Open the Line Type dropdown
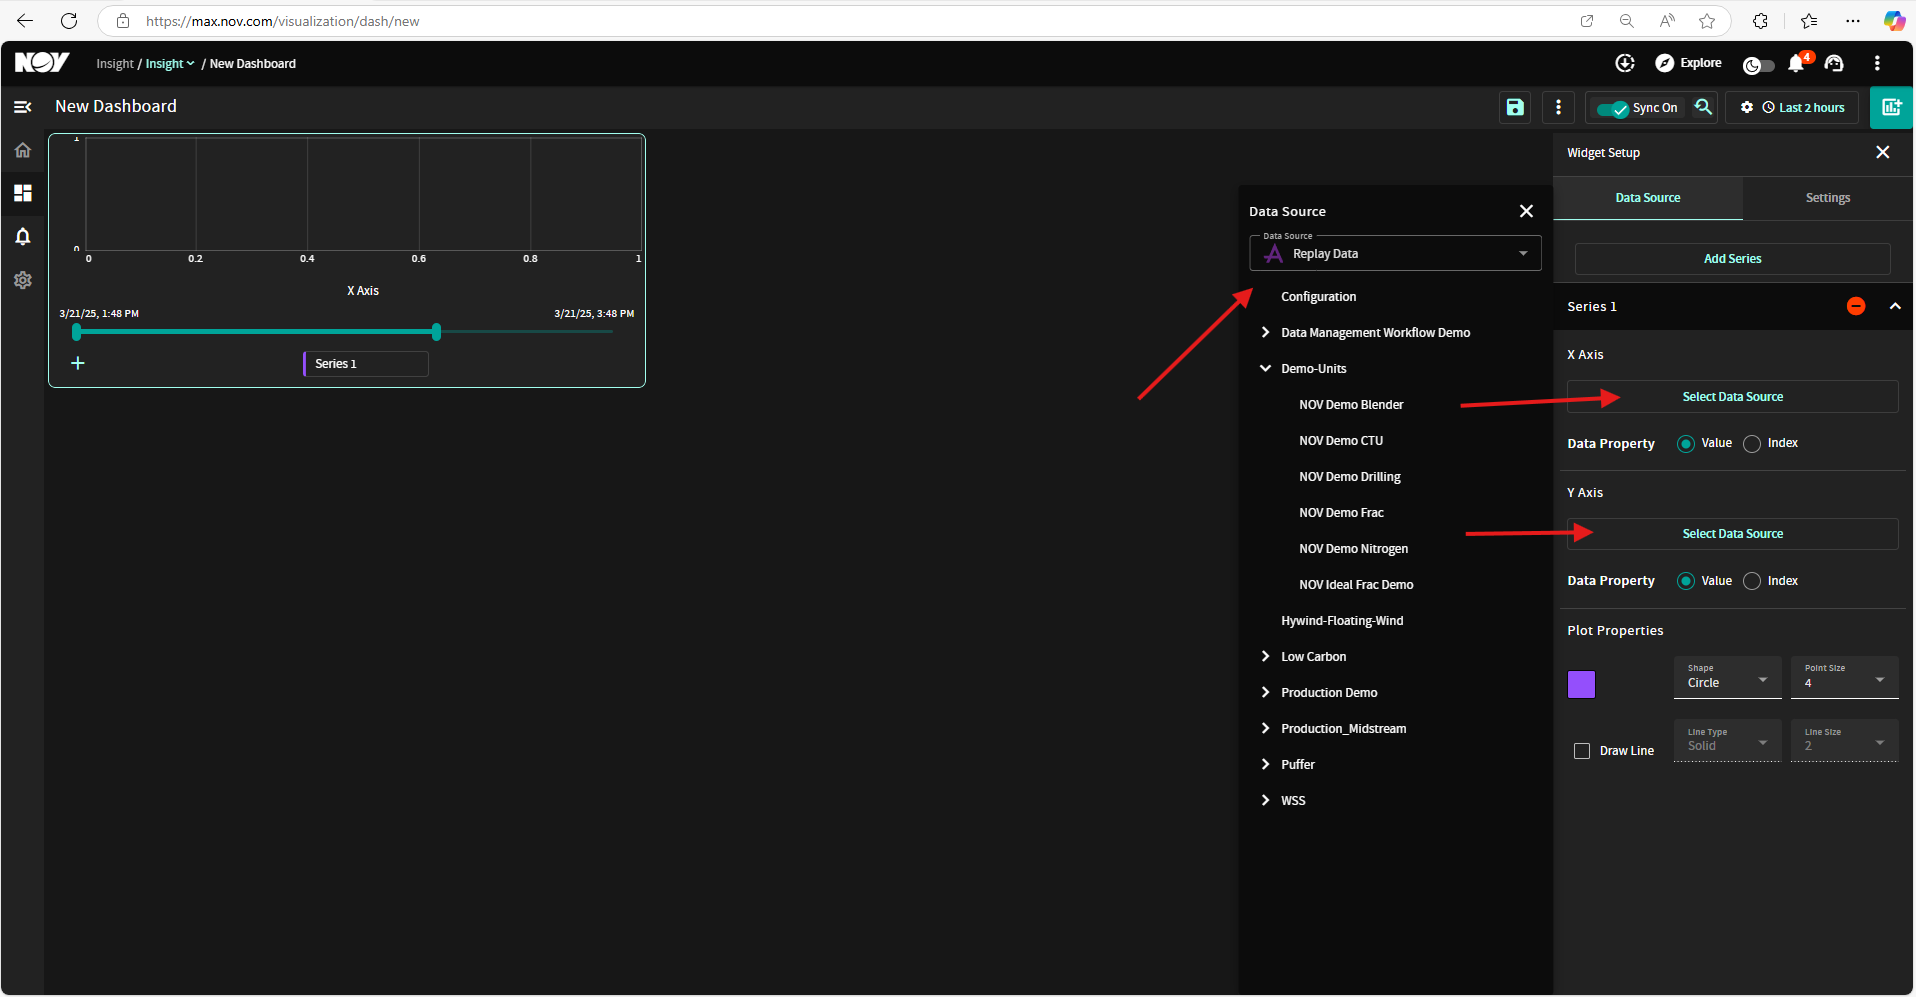The height and width of the screenshot is (997, 1916). coord(1727,740)
